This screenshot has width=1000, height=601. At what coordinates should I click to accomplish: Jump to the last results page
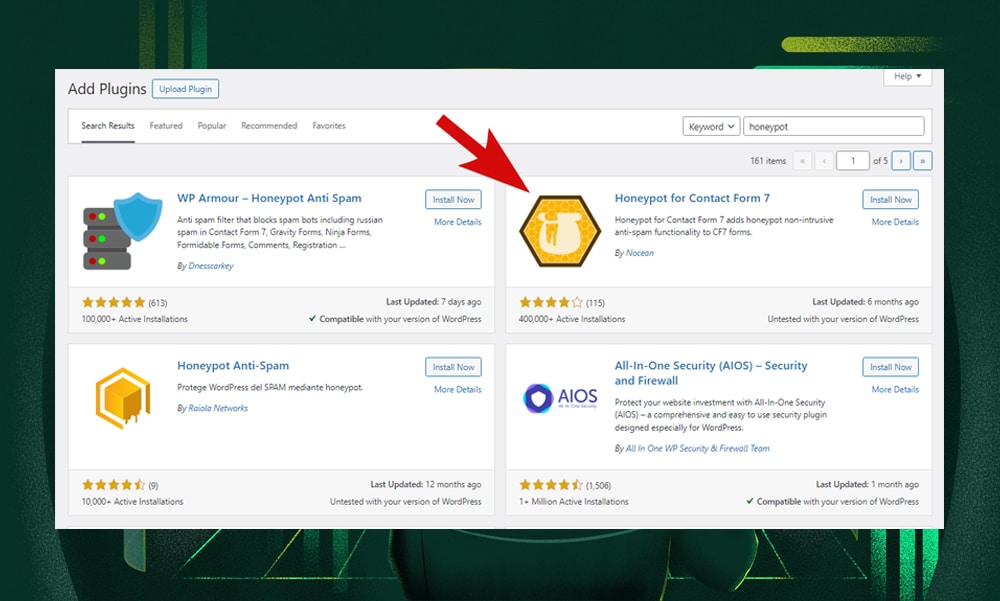coord(922,160)
